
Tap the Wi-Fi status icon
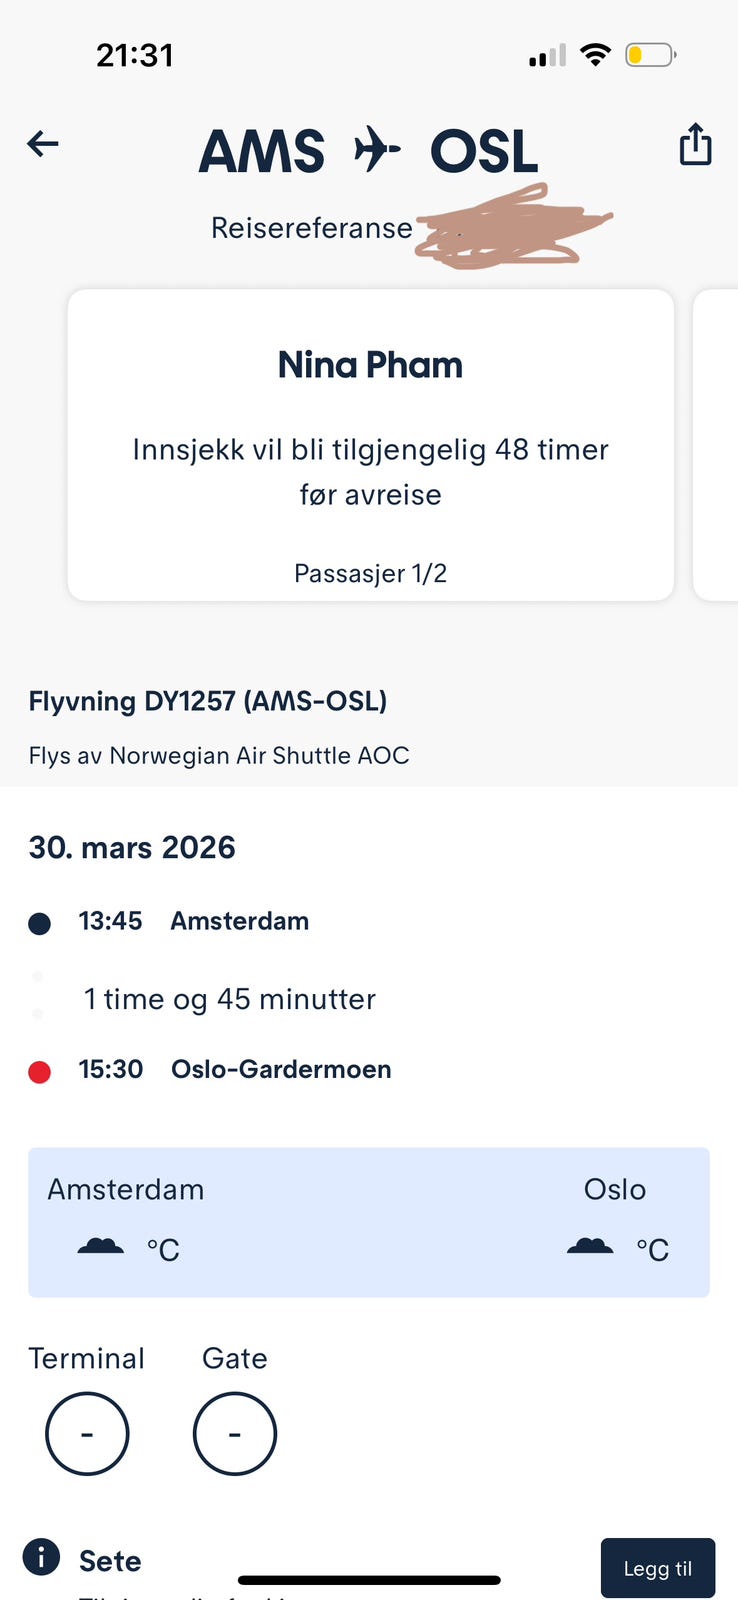coord(595,55)
